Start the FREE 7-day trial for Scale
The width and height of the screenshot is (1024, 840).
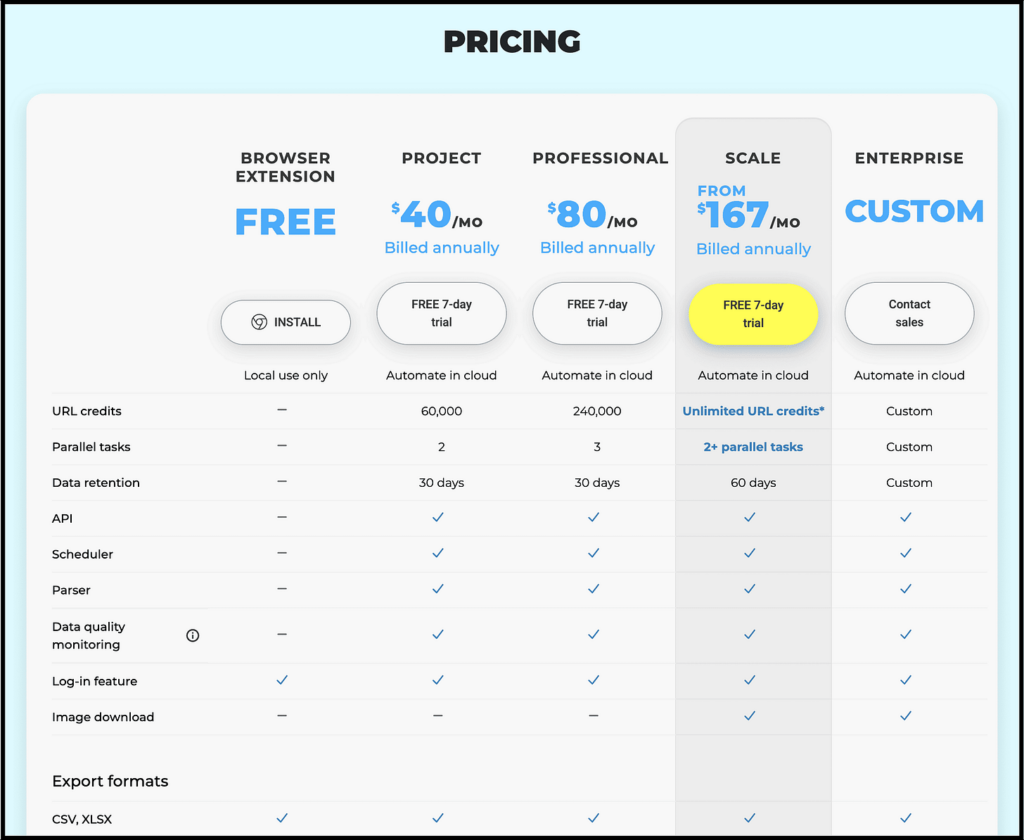(x=753, y=314)
